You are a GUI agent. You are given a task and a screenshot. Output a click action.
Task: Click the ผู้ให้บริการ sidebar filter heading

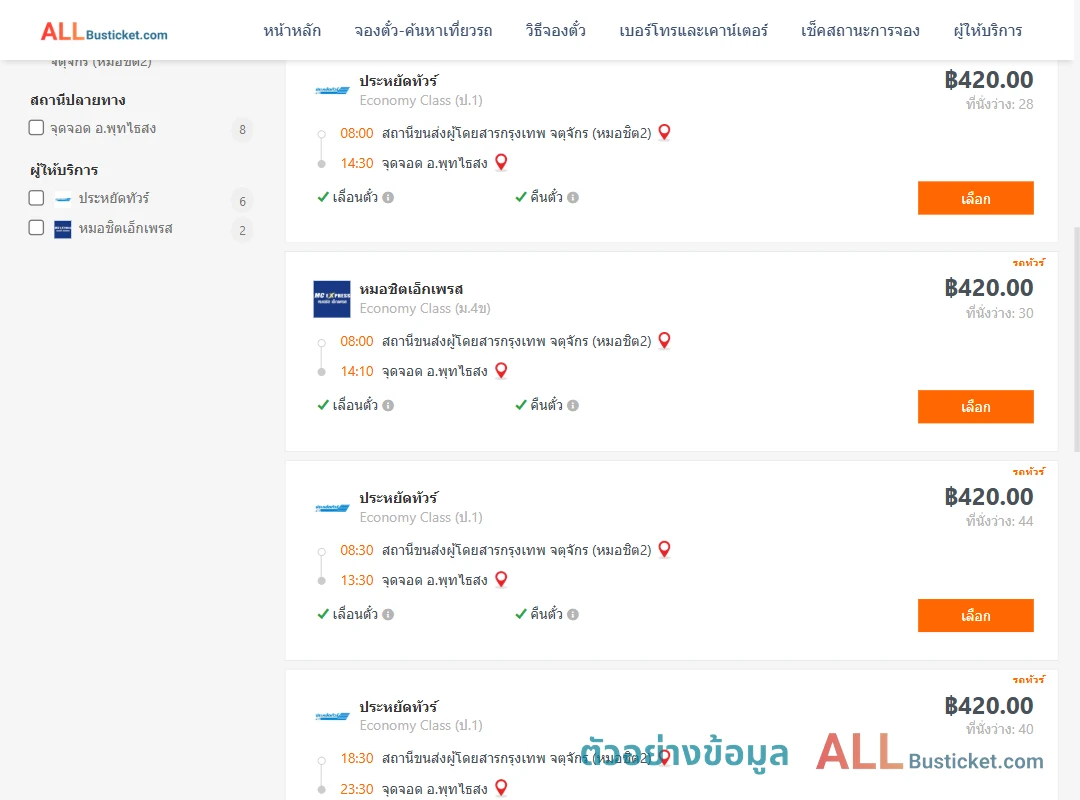click(x=64, y=170)
